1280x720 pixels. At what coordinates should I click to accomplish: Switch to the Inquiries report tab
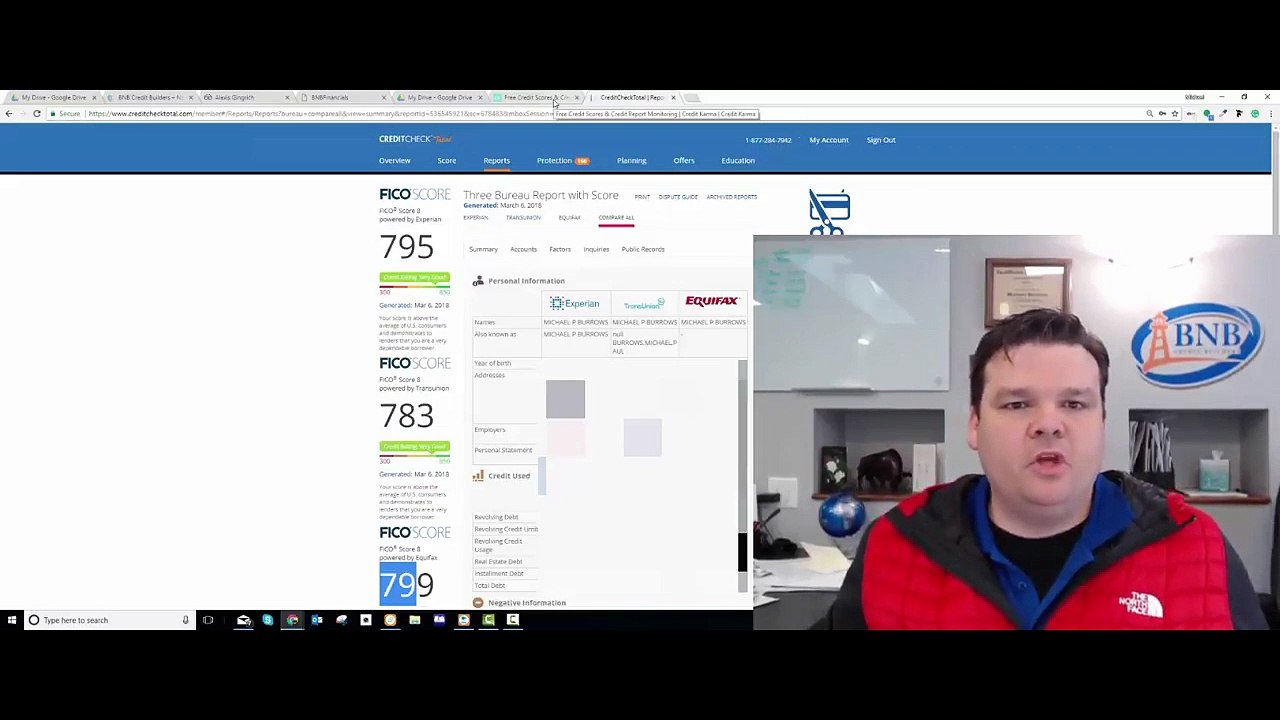pyautogui.click(x=596, y=249)
